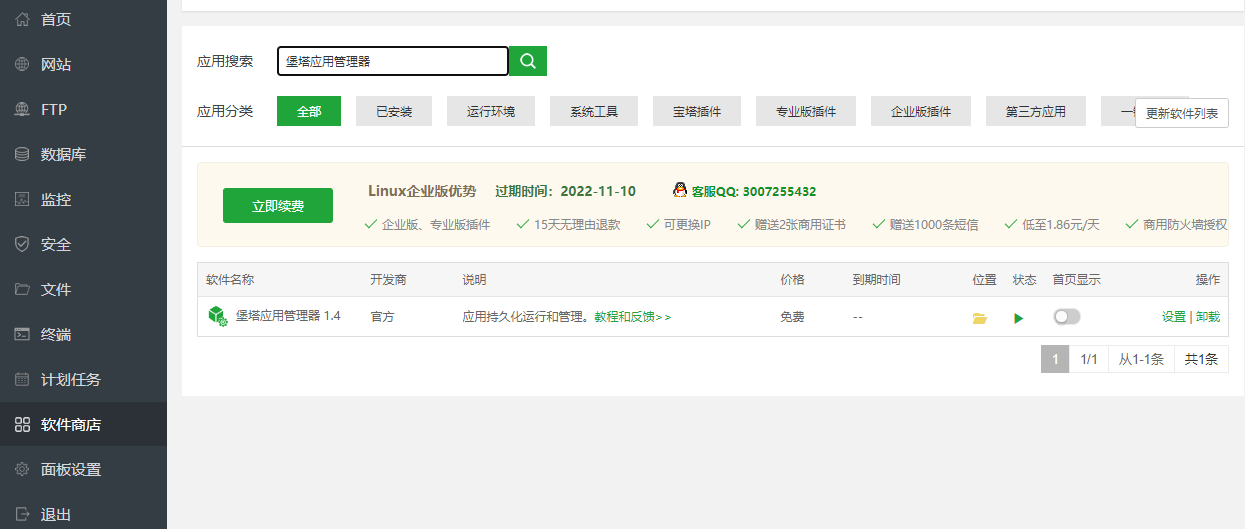
Task: Click the 更新软件列表 button
Action: 1182,113
